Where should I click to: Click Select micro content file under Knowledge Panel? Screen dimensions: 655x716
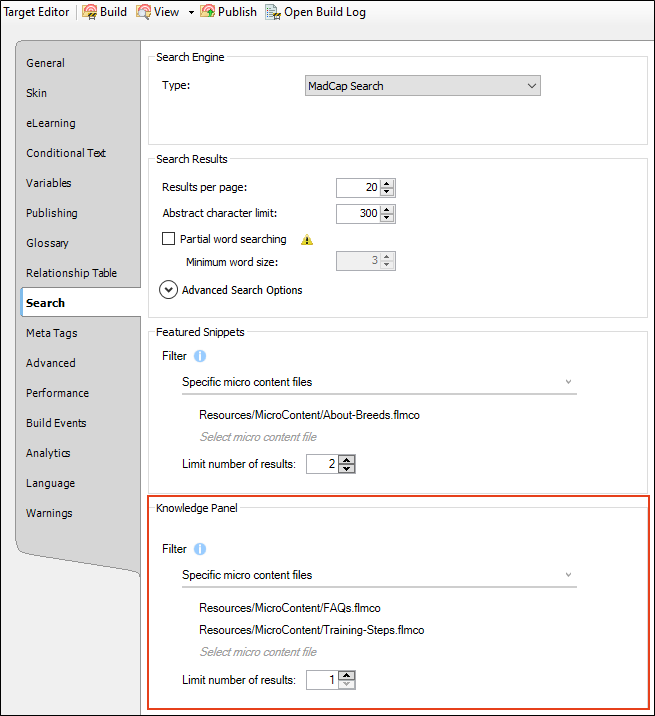(x=258, y=652)
